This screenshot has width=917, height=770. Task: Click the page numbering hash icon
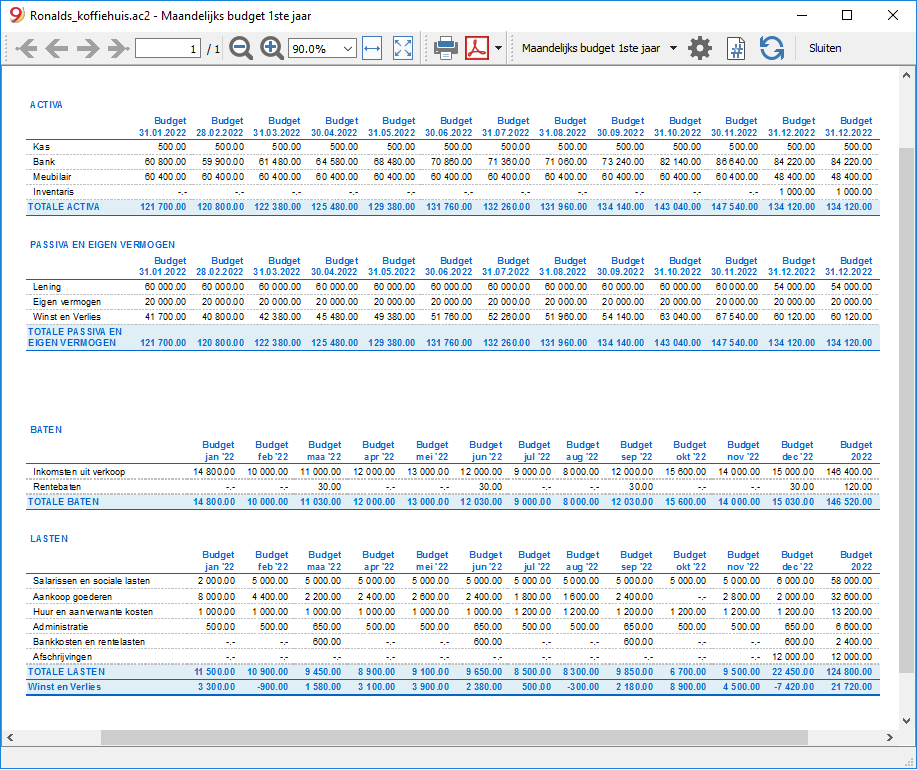pyautogui.click(x=736, y=49)
